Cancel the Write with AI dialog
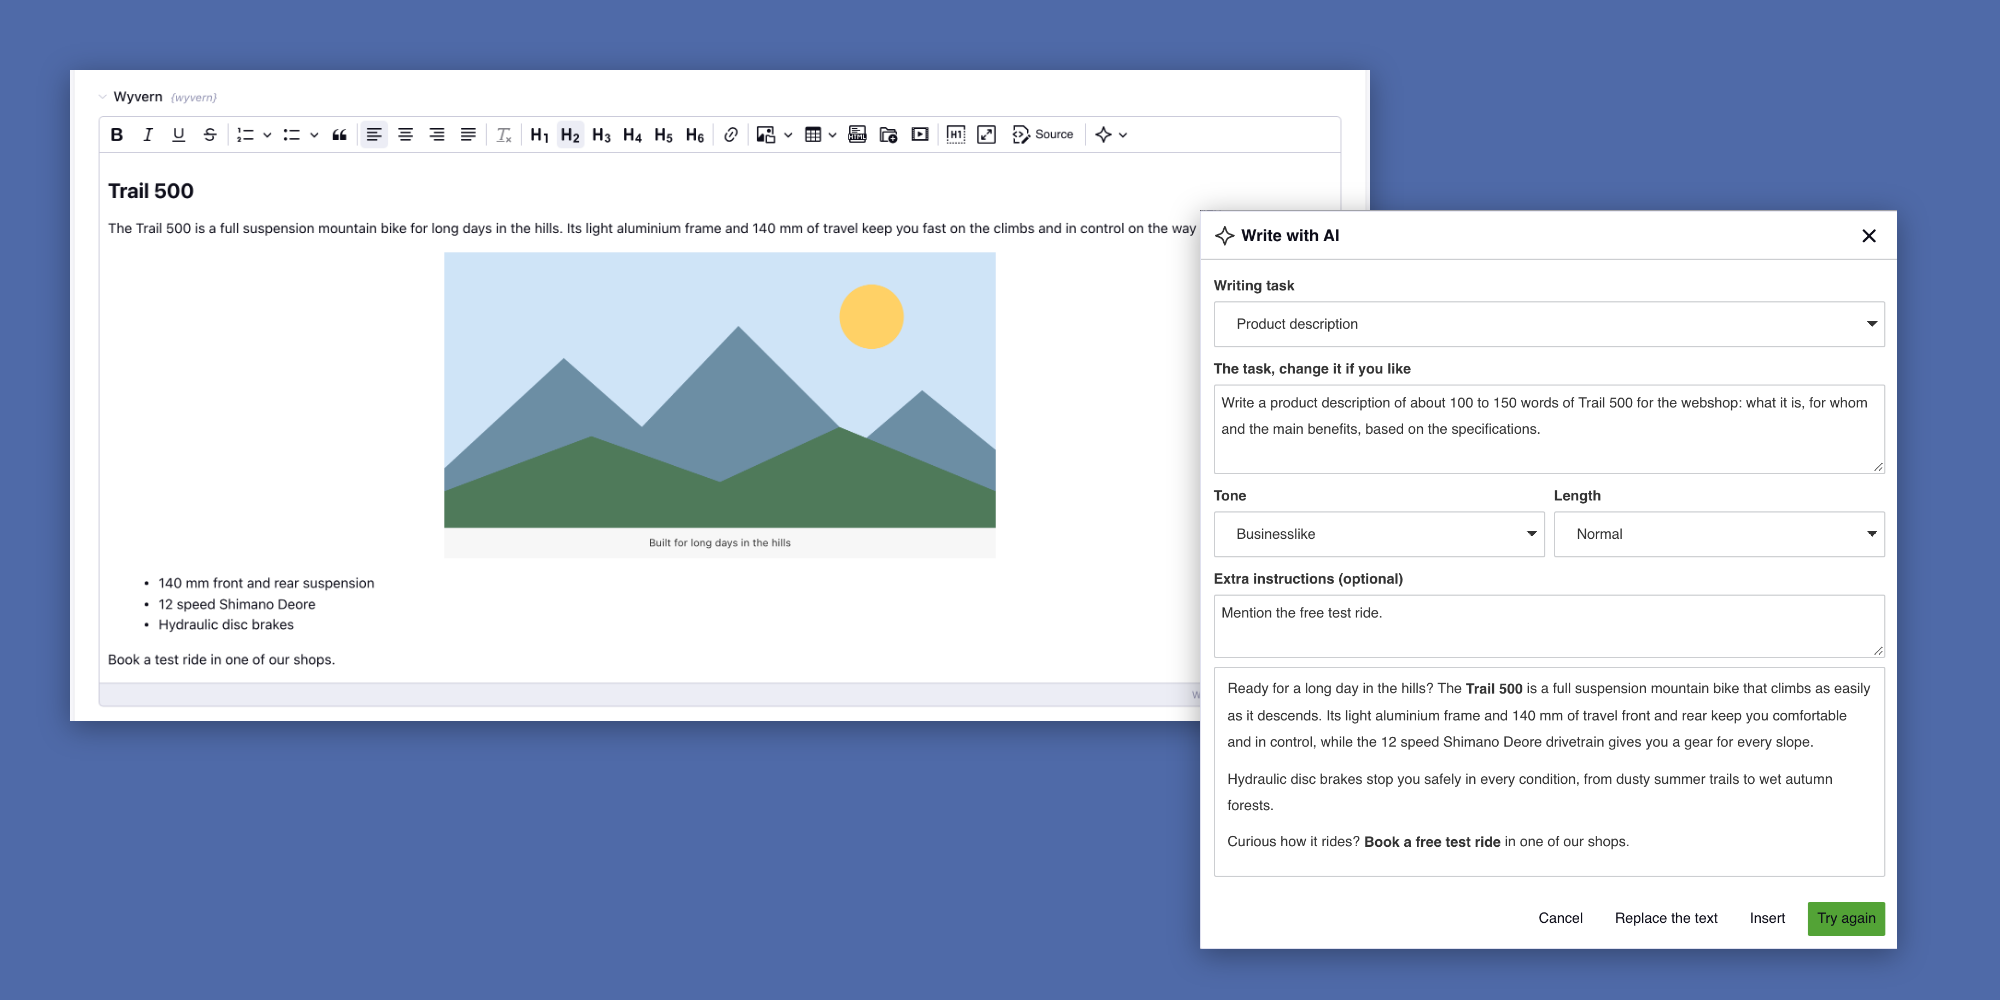2000x1000 pixels. click(x=1560, y=919)
